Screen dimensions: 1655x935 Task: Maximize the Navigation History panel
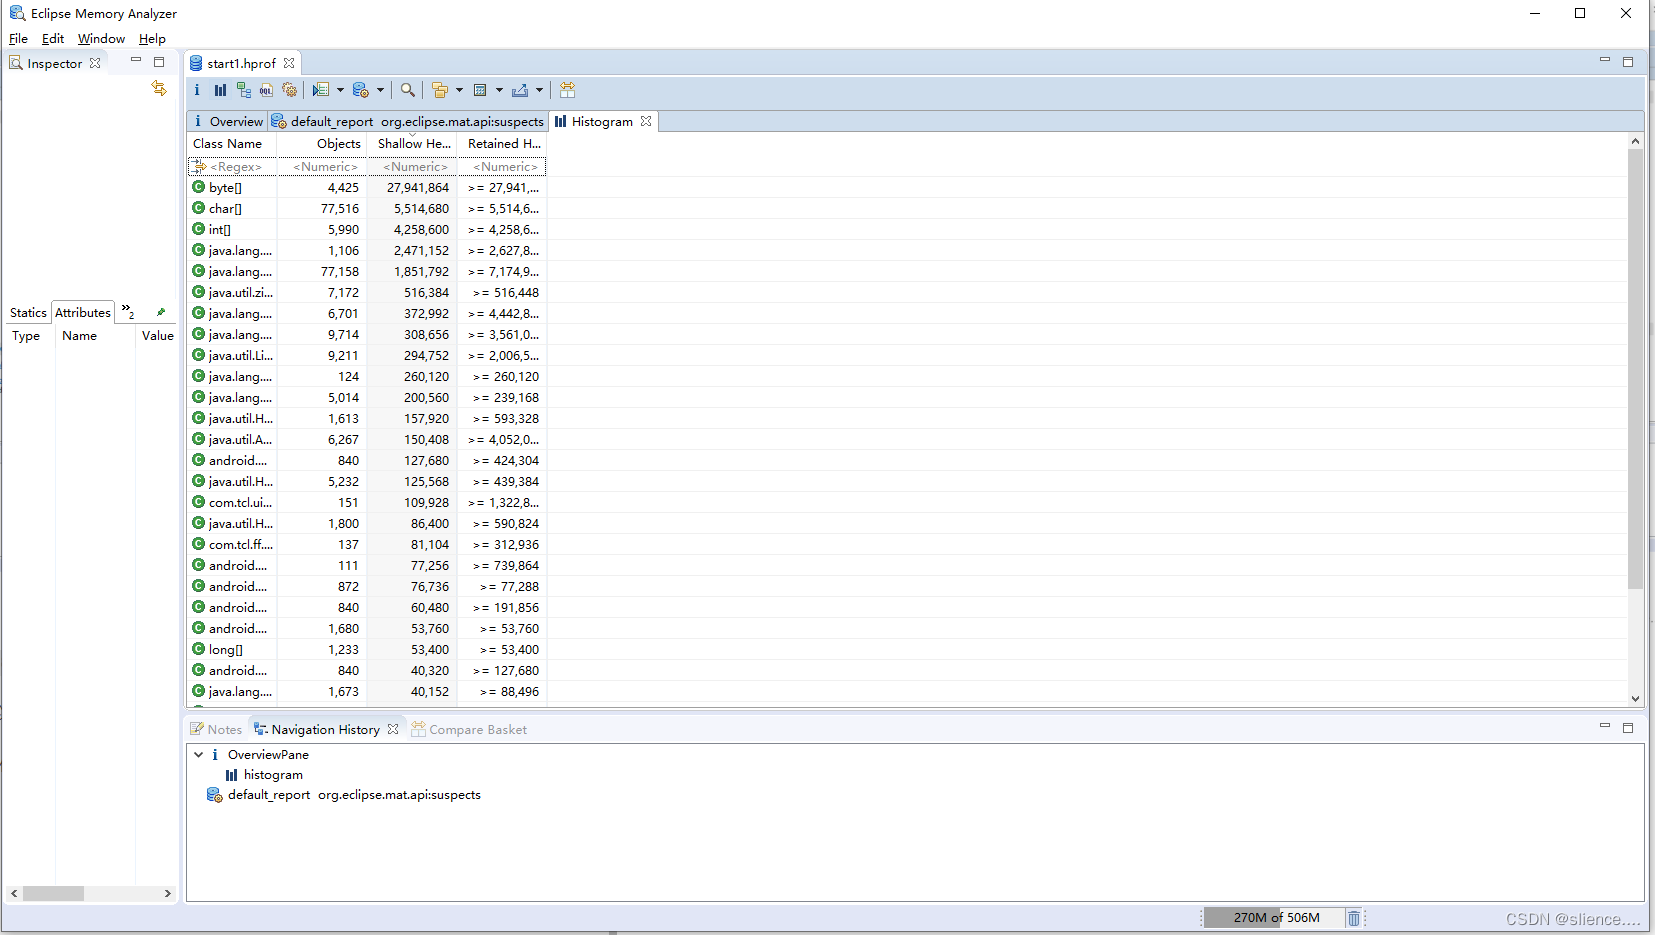click(1628, 728)
